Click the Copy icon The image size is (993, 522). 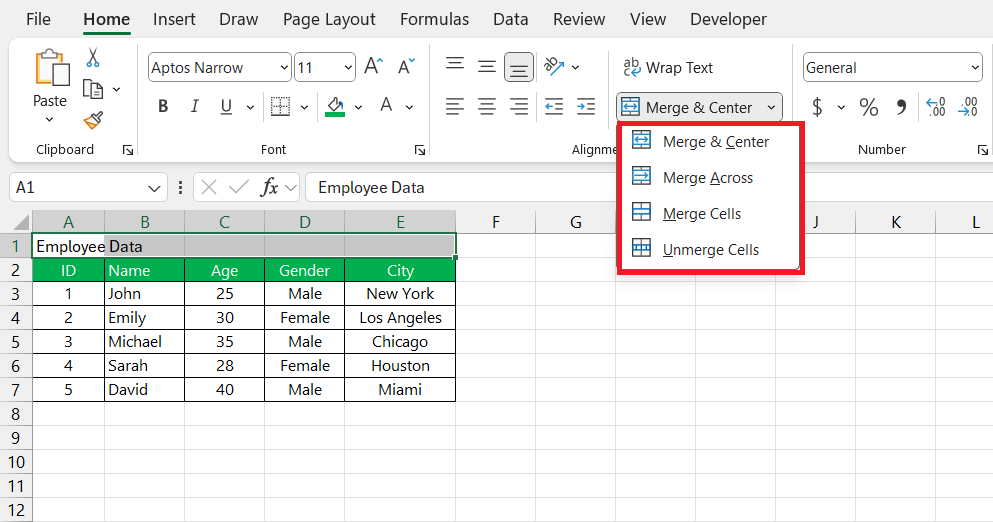coord(93,89)
